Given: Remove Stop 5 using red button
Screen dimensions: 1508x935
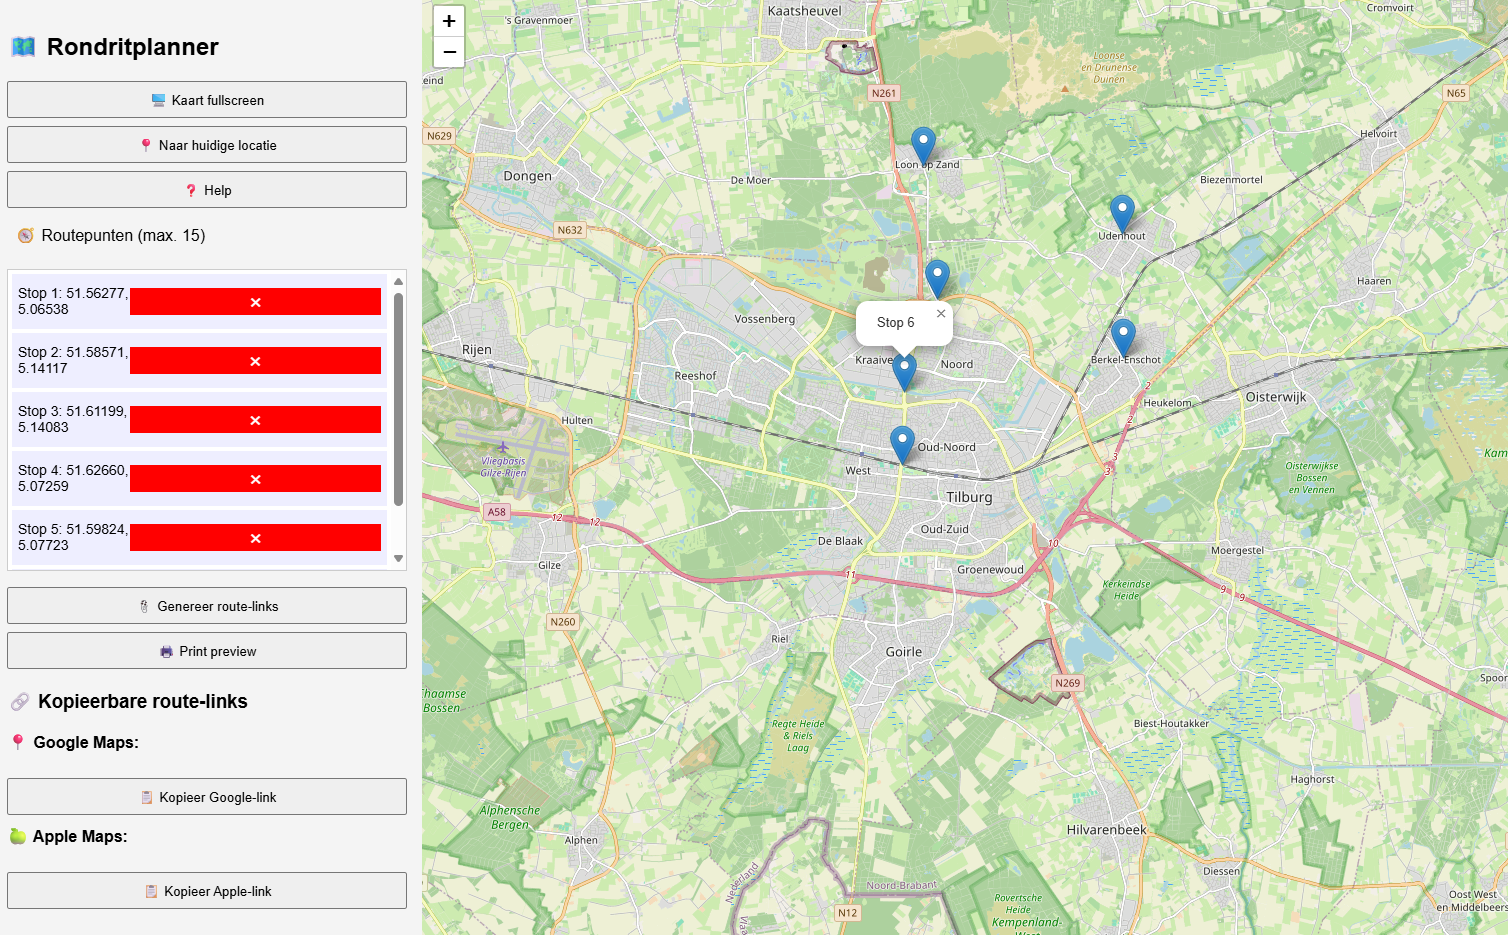Looking at the screenshot, I should click(x=255, y=538).
